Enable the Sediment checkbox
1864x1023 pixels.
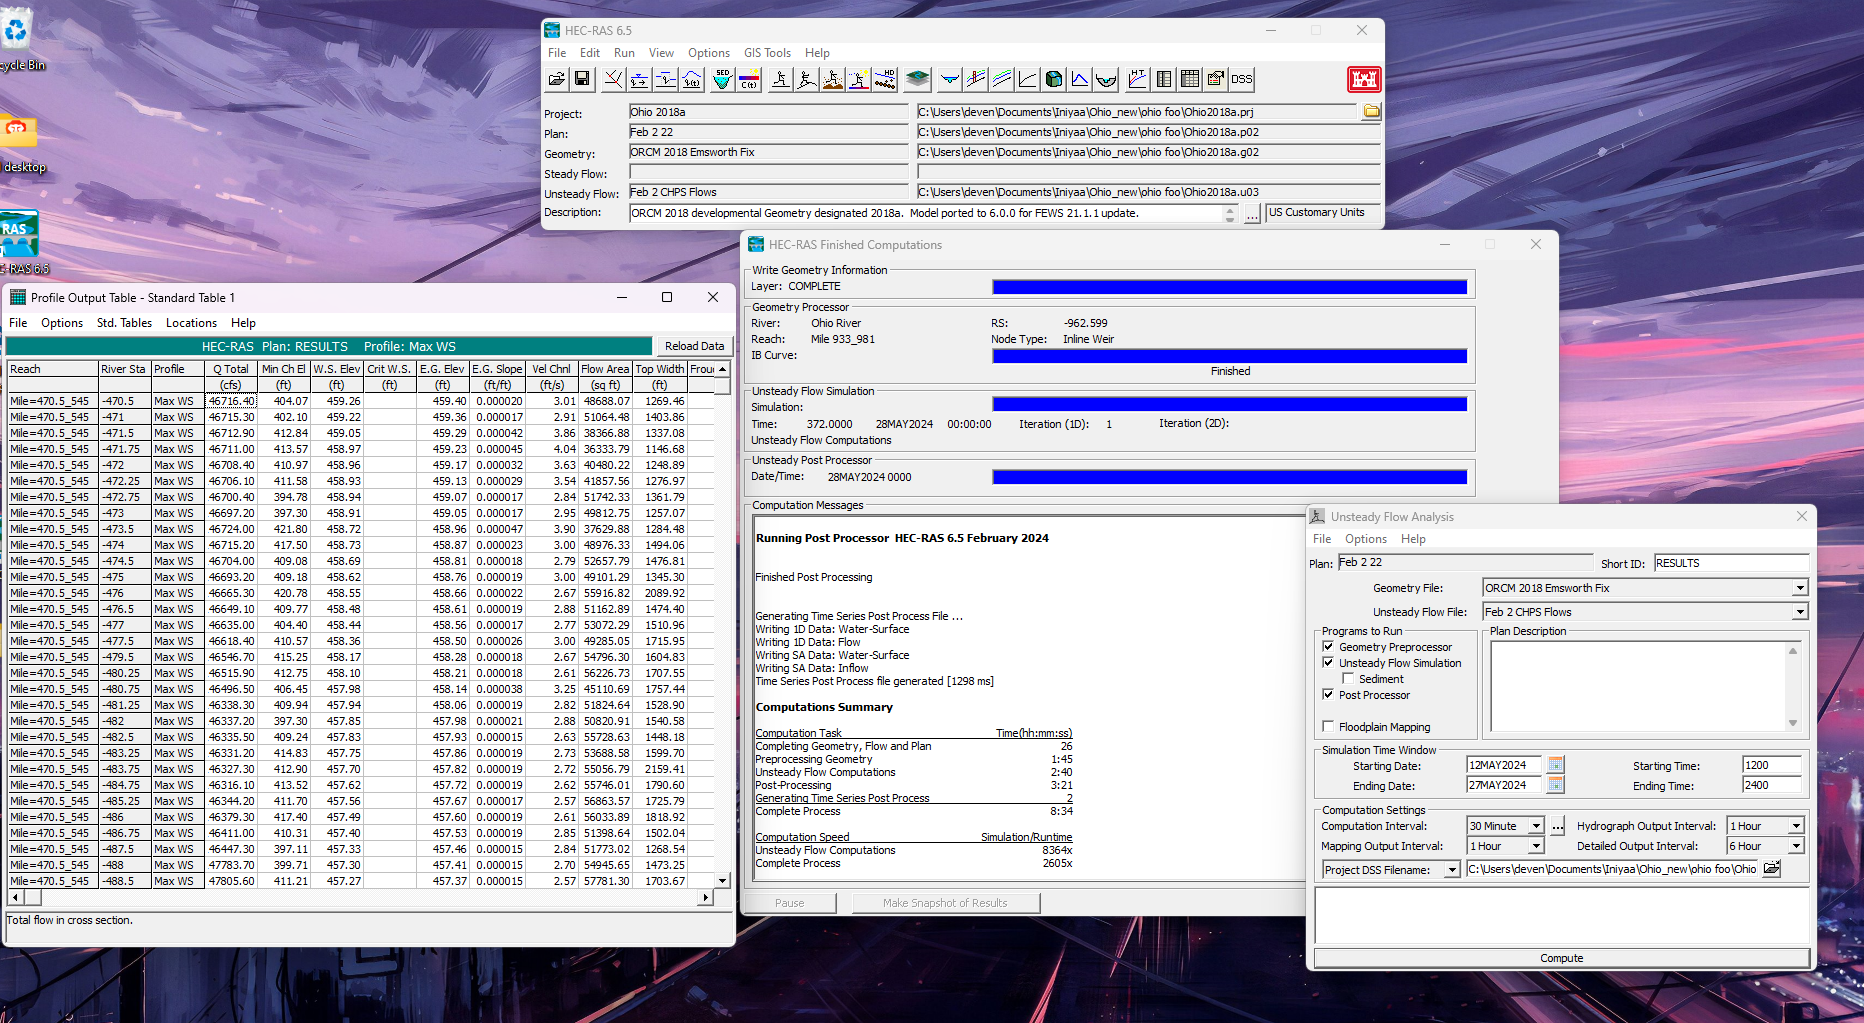point(1348,679)
